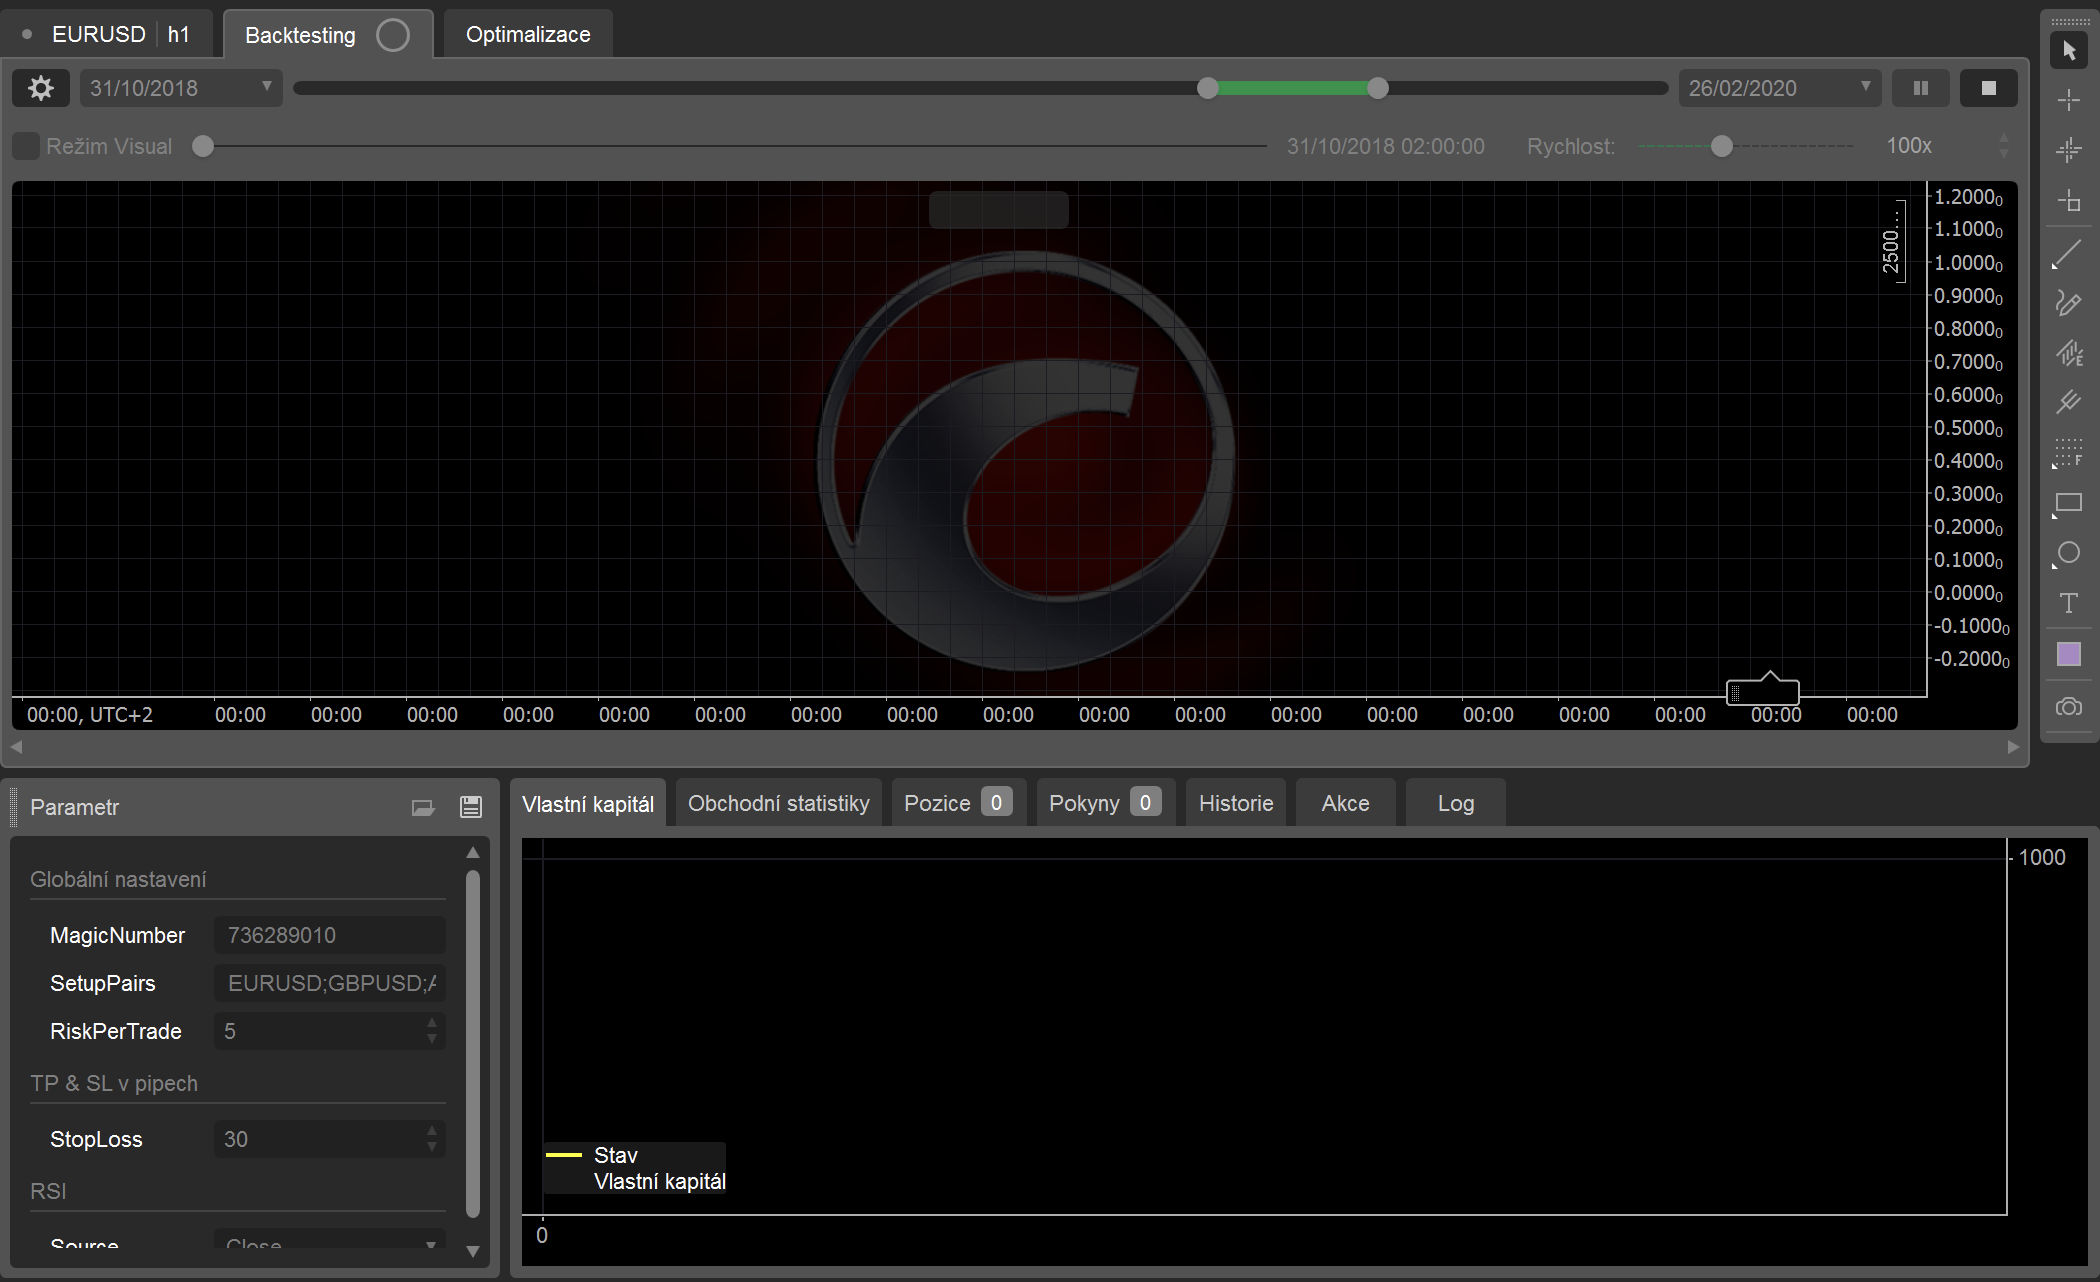
Task: Select the ellipse shape tool
Action: point(2068,553)
